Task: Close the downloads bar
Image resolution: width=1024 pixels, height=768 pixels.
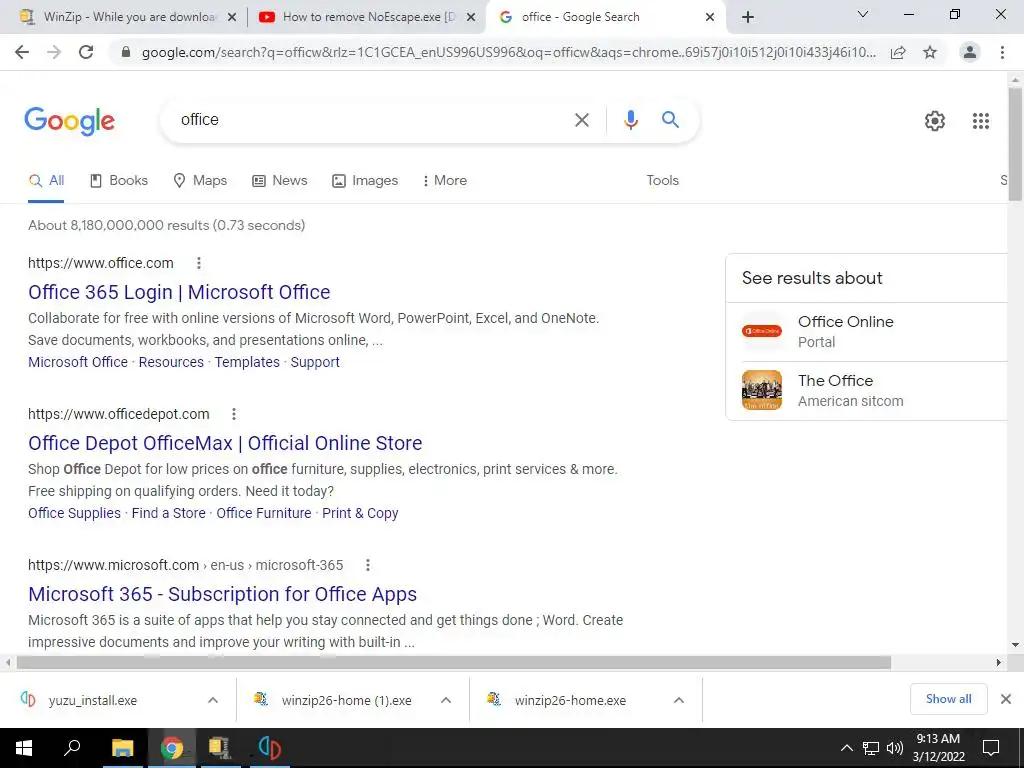Action: tap(1006, 699)
